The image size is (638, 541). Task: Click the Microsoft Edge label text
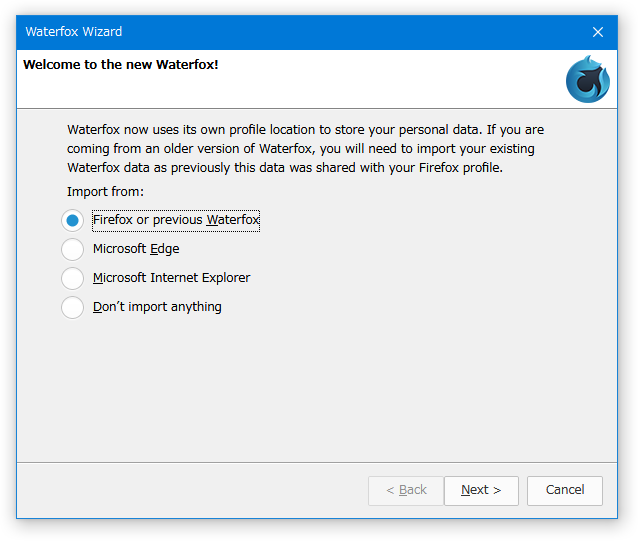pos(136,249)
